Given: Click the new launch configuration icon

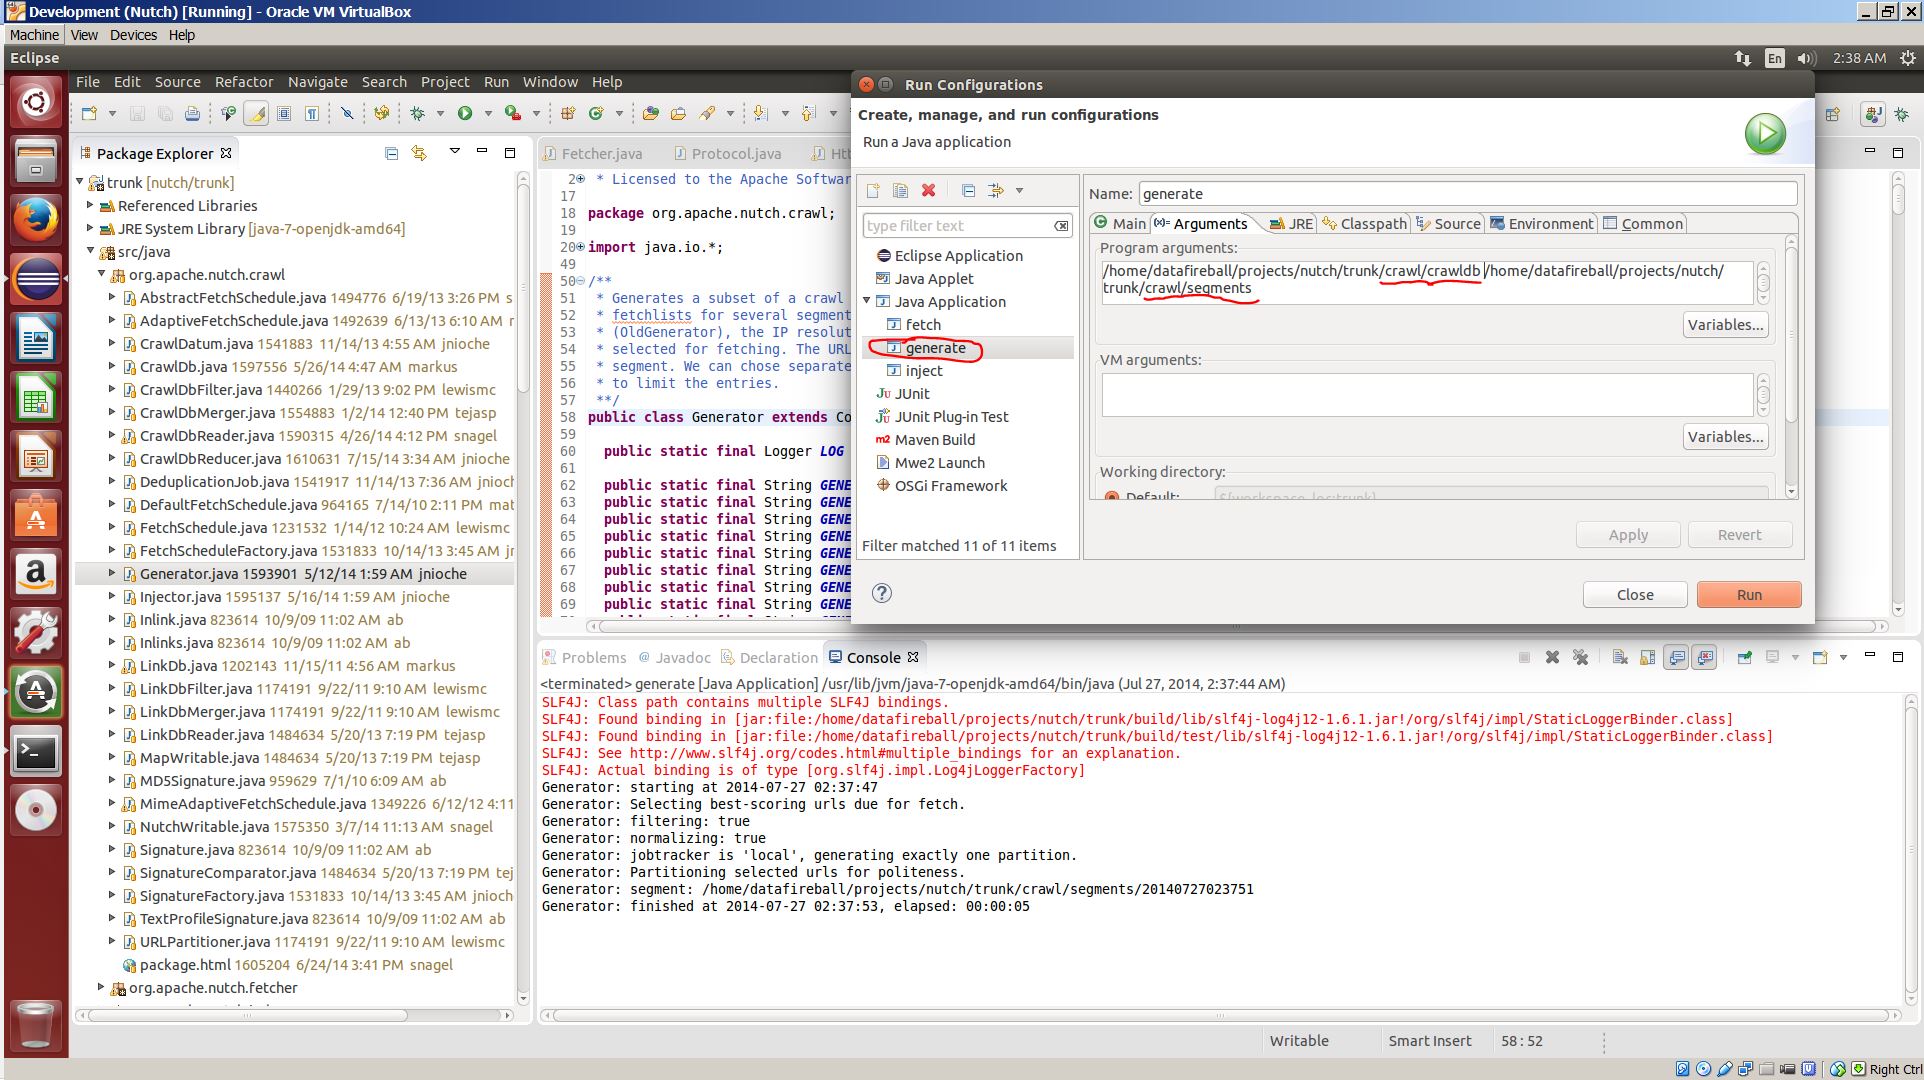Looking at the screenshot, I should [873, 190].
